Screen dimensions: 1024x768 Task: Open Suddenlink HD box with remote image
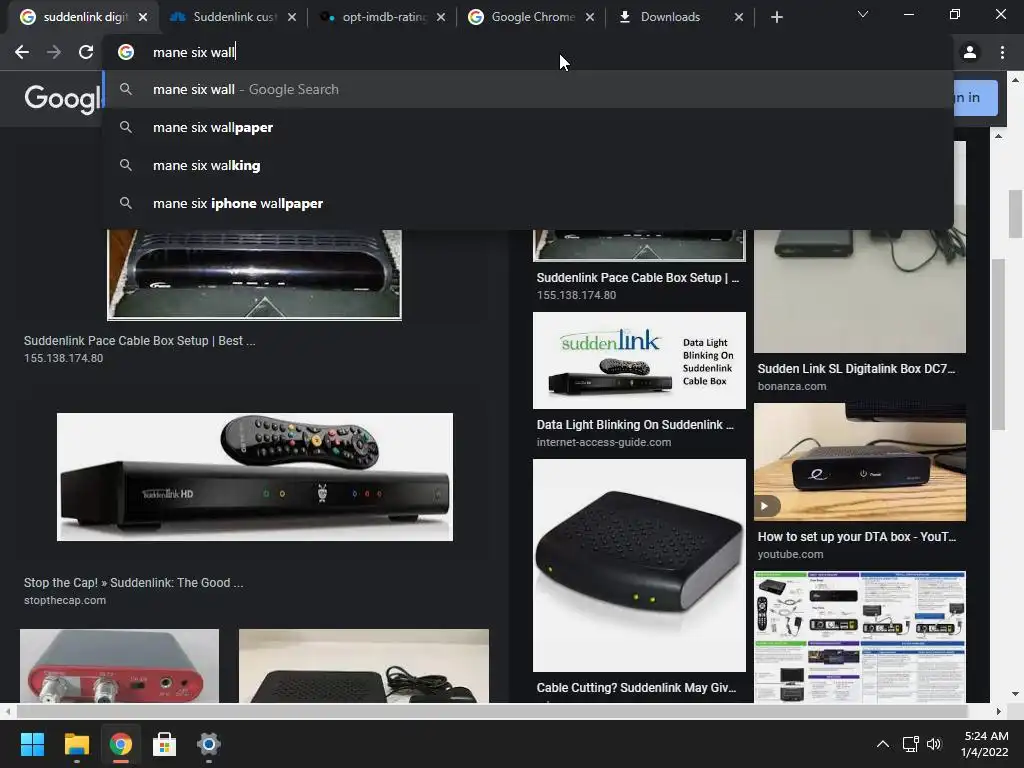pyautogui.click(x=255, y=477)
